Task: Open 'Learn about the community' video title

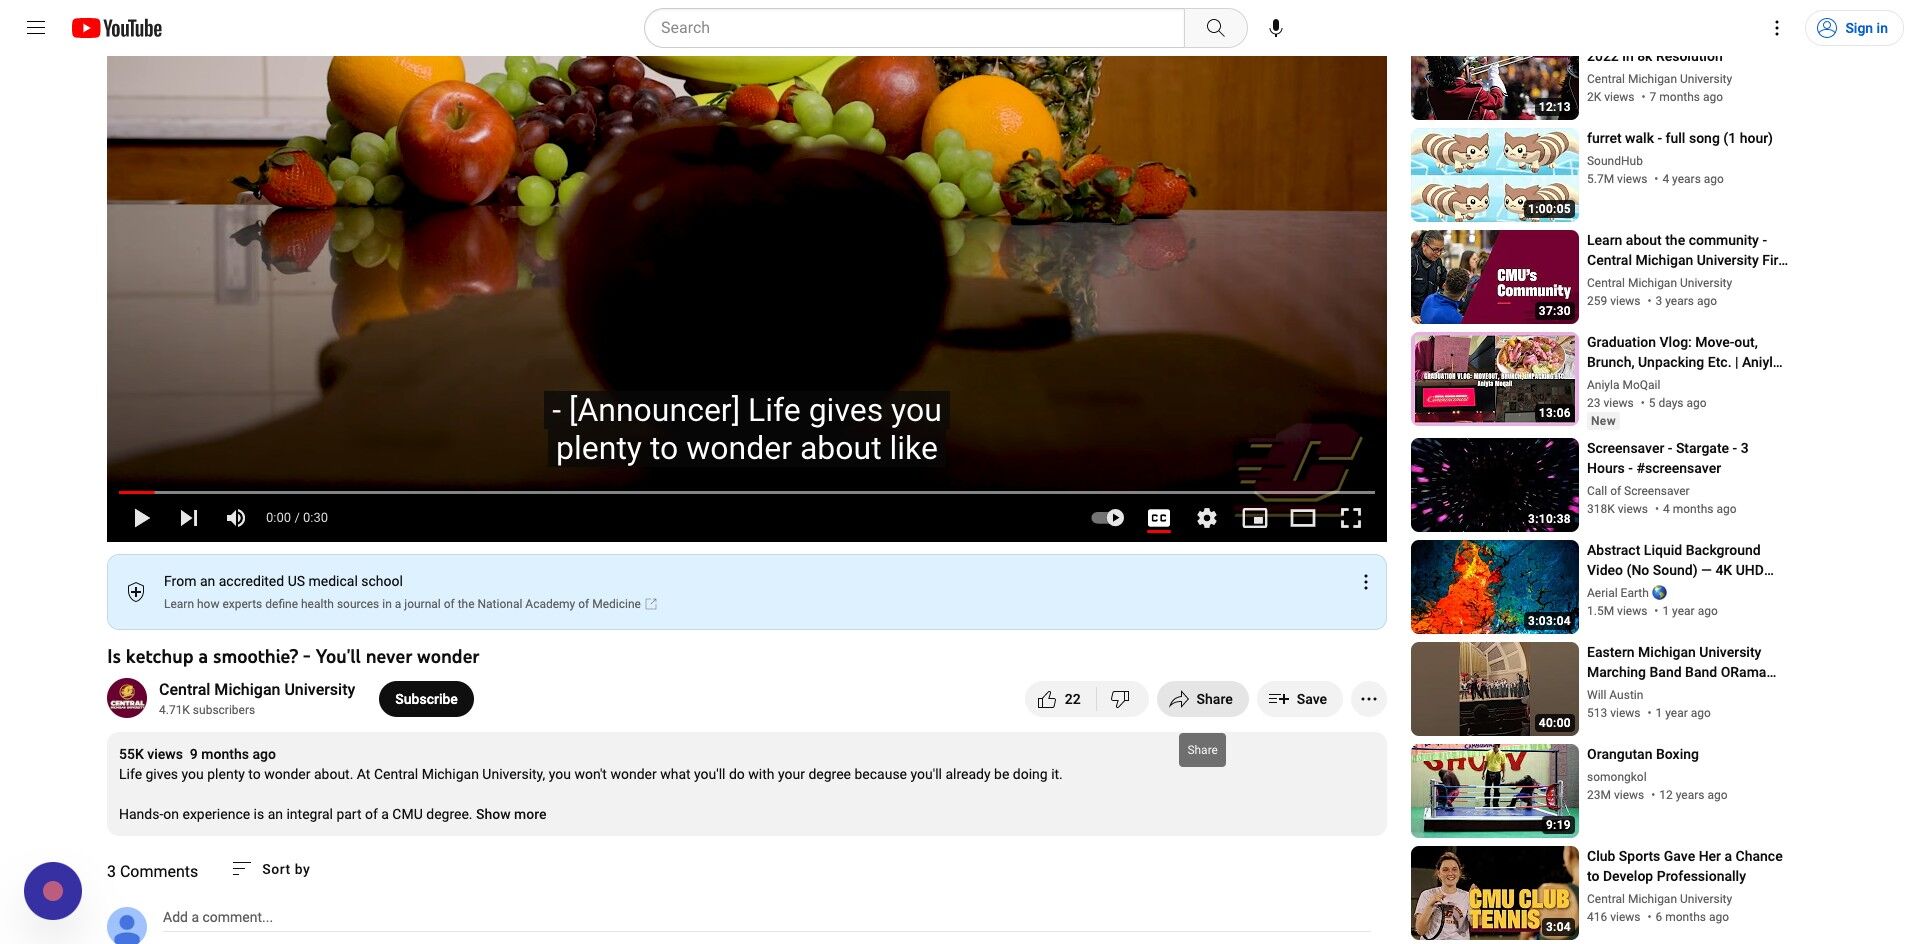Action: point(1687,250)
